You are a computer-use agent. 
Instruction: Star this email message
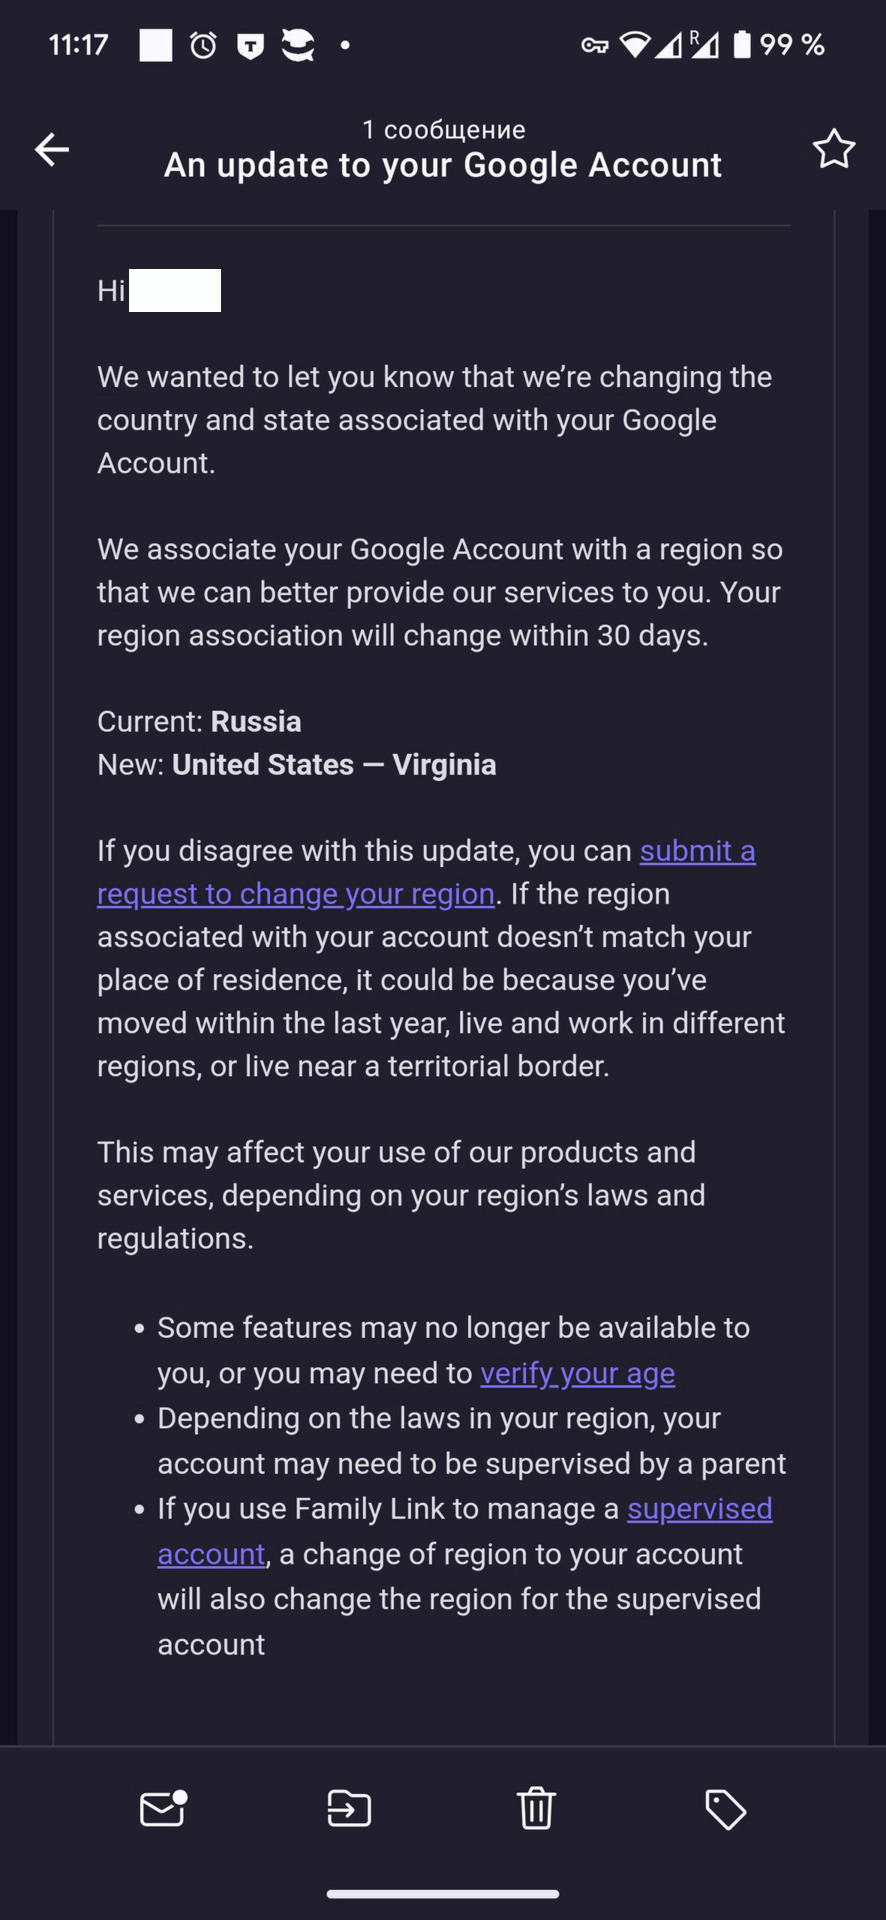(833, 150)
